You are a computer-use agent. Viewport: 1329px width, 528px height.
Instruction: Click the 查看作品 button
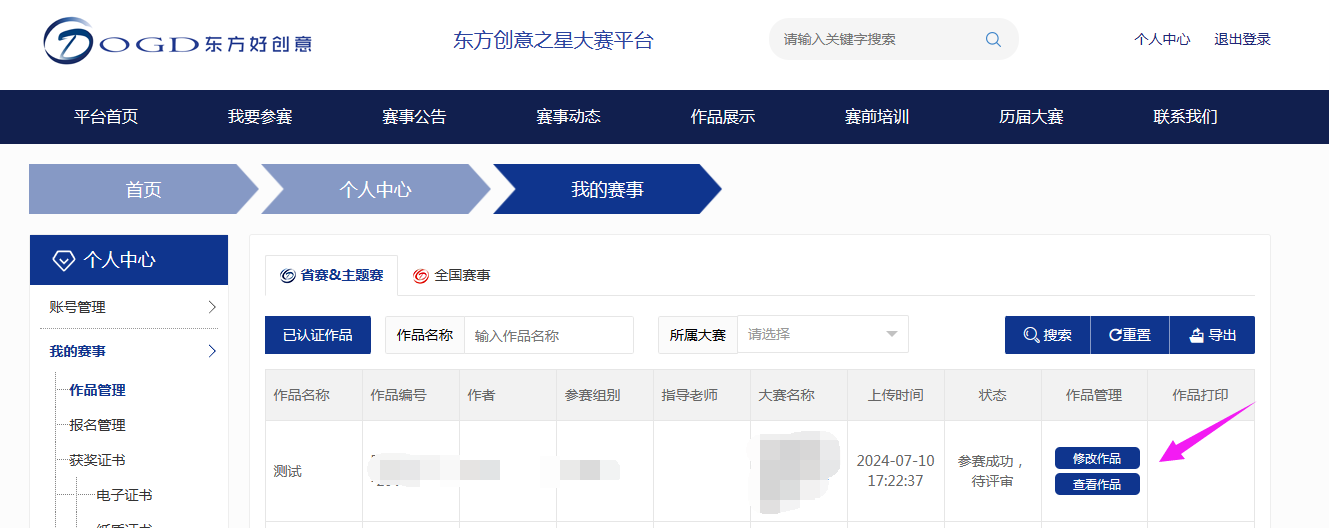1096,484
